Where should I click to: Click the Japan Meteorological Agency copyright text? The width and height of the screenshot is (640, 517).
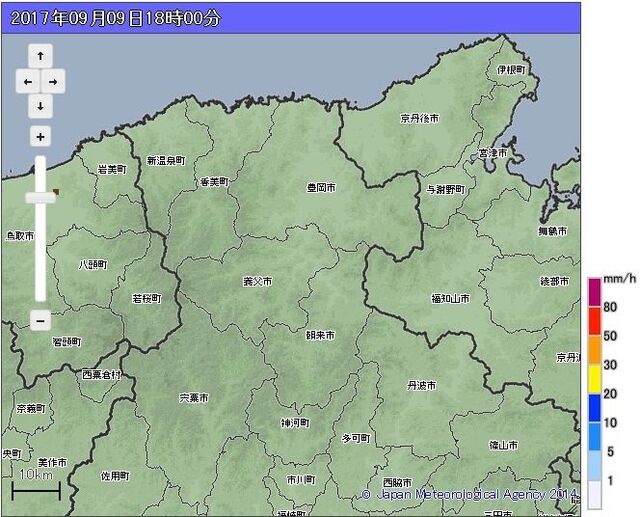tap(469, 495)
